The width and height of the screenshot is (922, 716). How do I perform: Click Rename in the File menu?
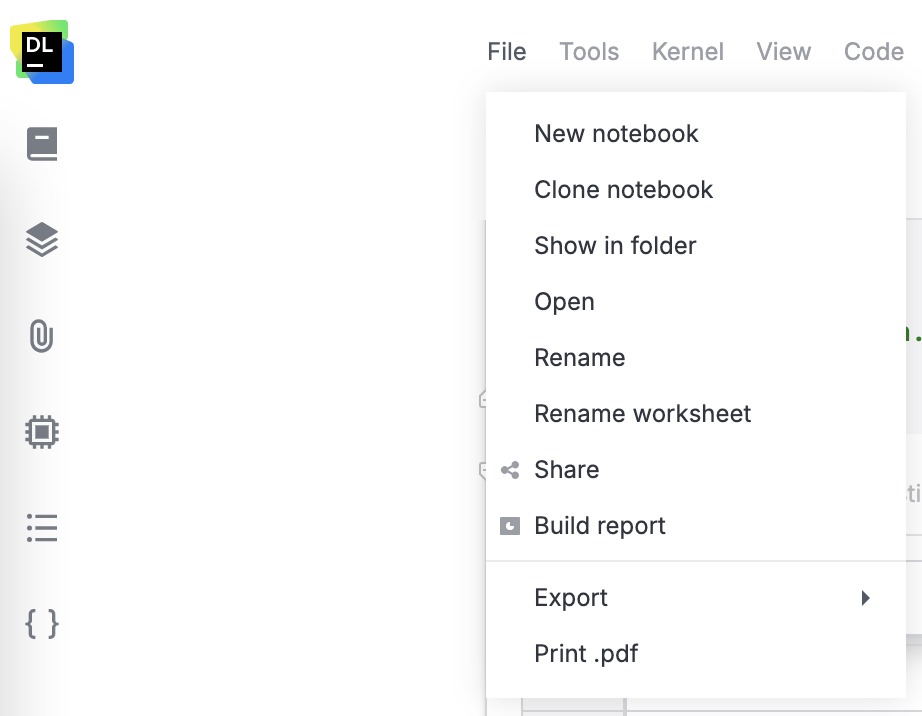(579, 357)
